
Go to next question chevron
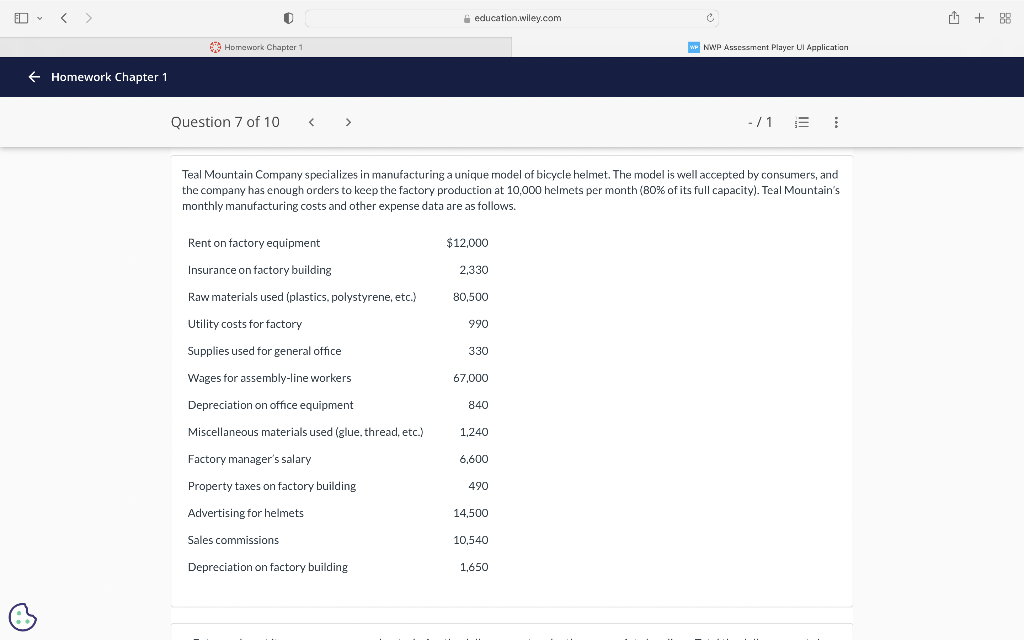click(348, 122)
